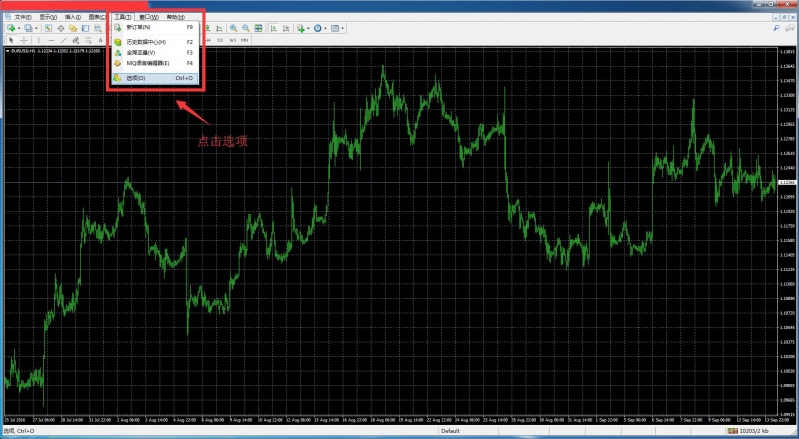Click the search icon at top right
Image resolution: width=799 pixels, height=439 pixels.
point(777,28)
